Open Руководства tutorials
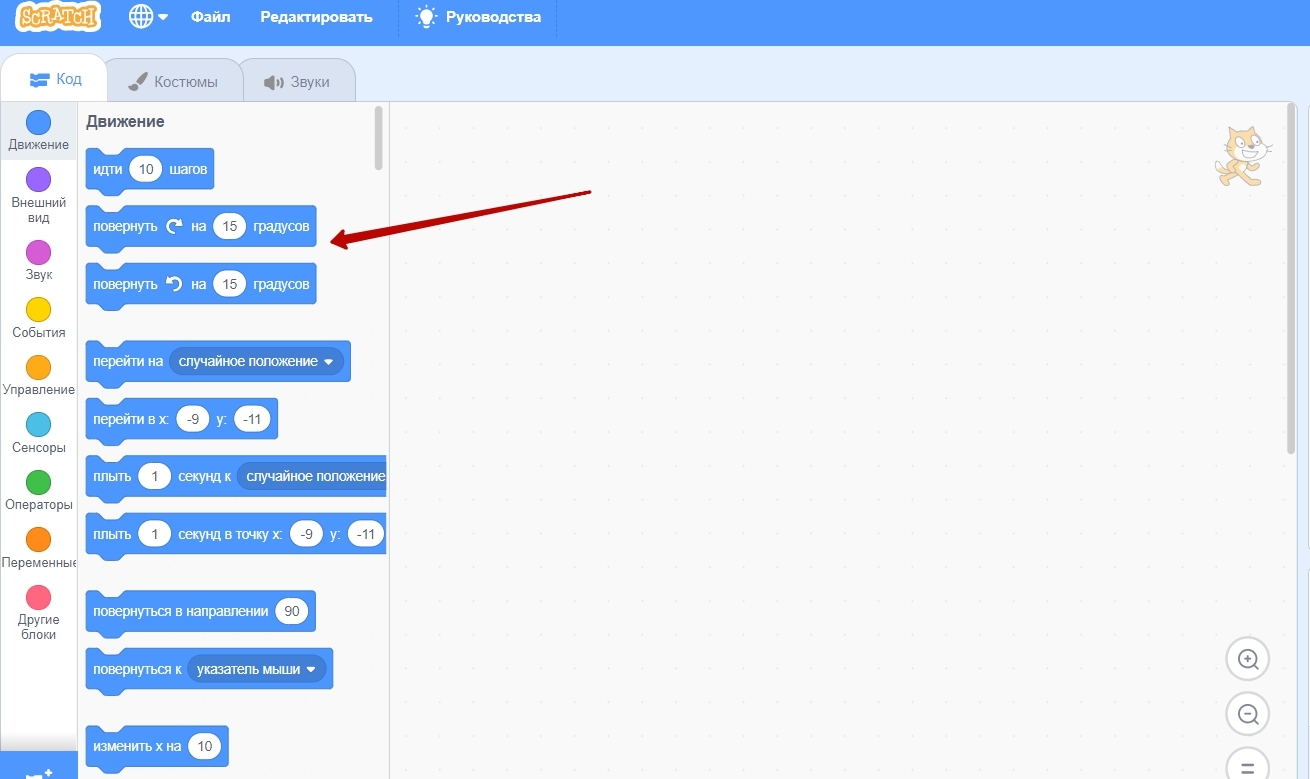 [478, 17]
